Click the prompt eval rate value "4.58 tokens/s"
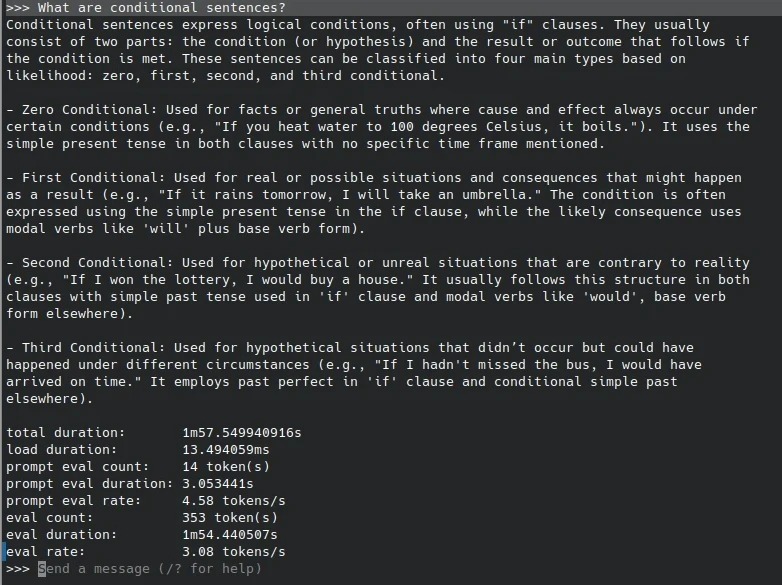The image size is (782, 585). 233,501
